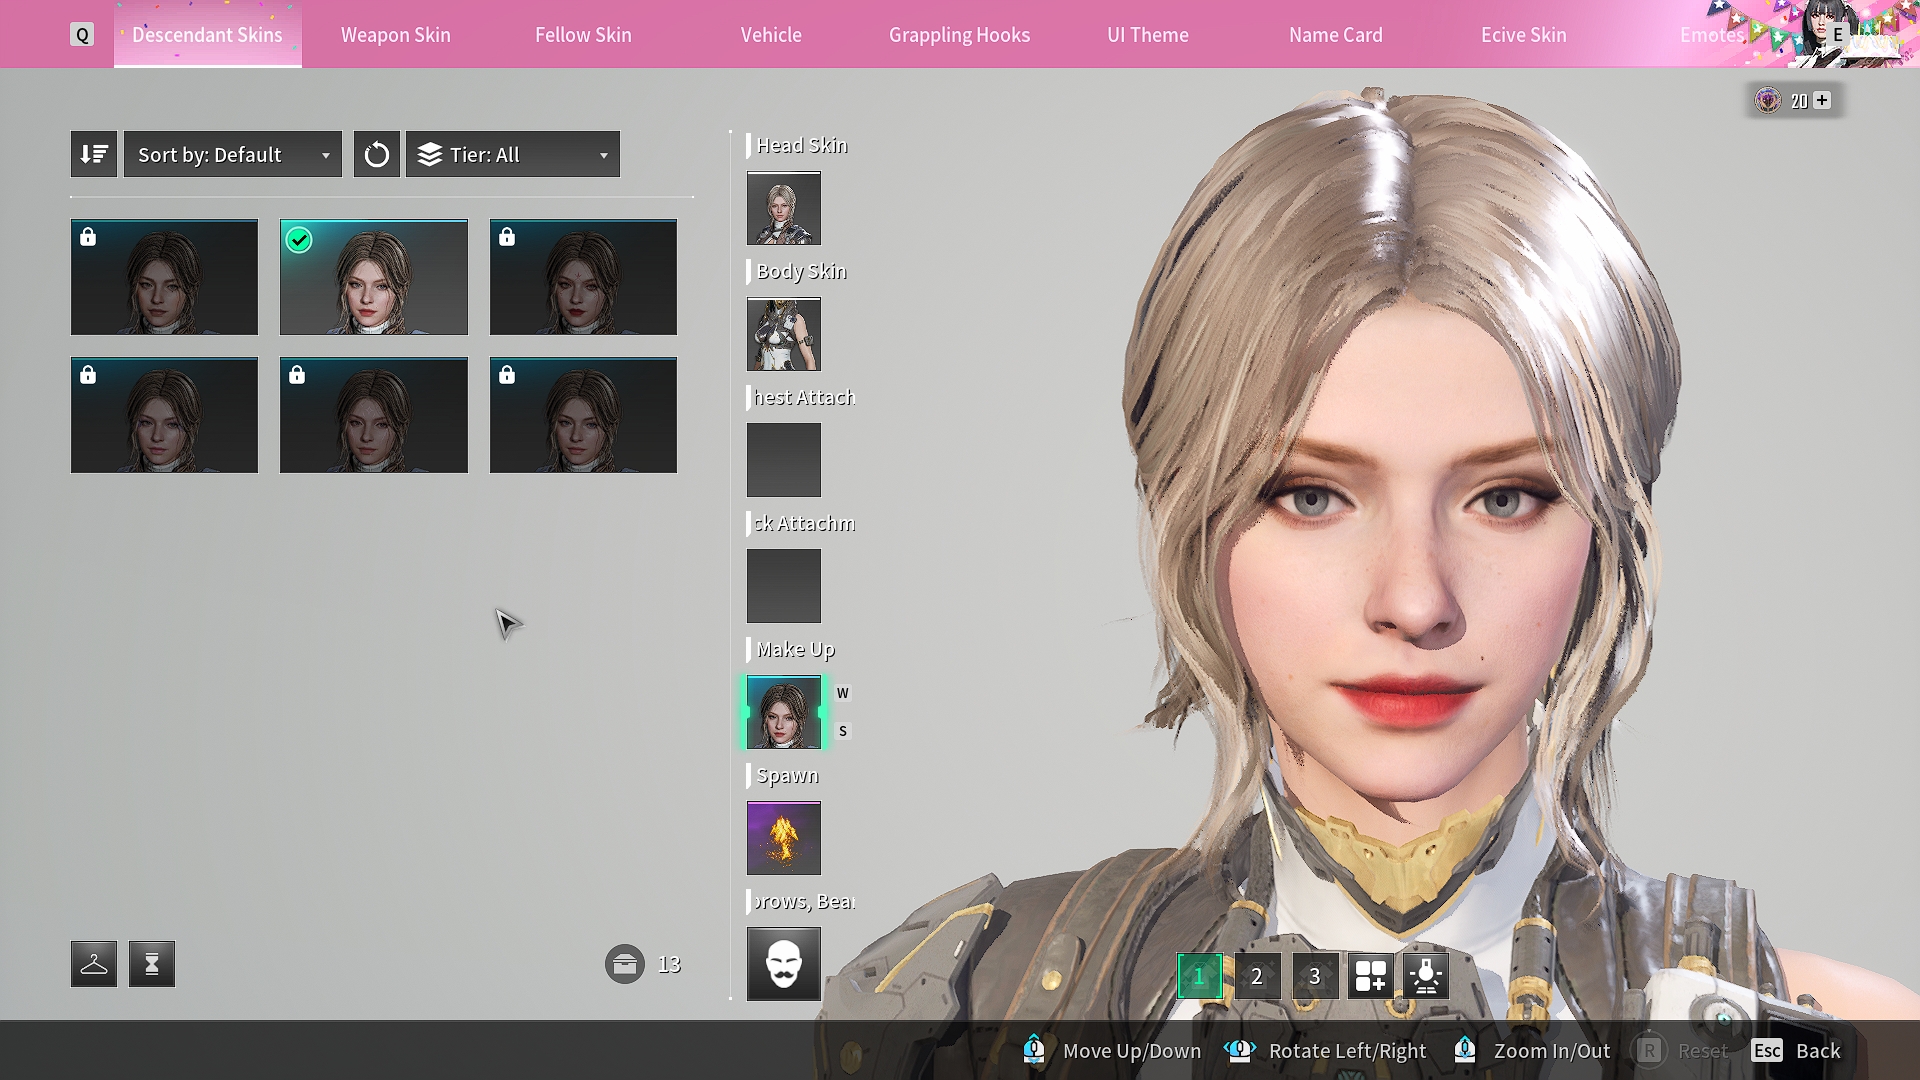Select the first locked makeup in bottom row
Image resolution: width=1920 pixels, height=1080 pixels.
164,415
